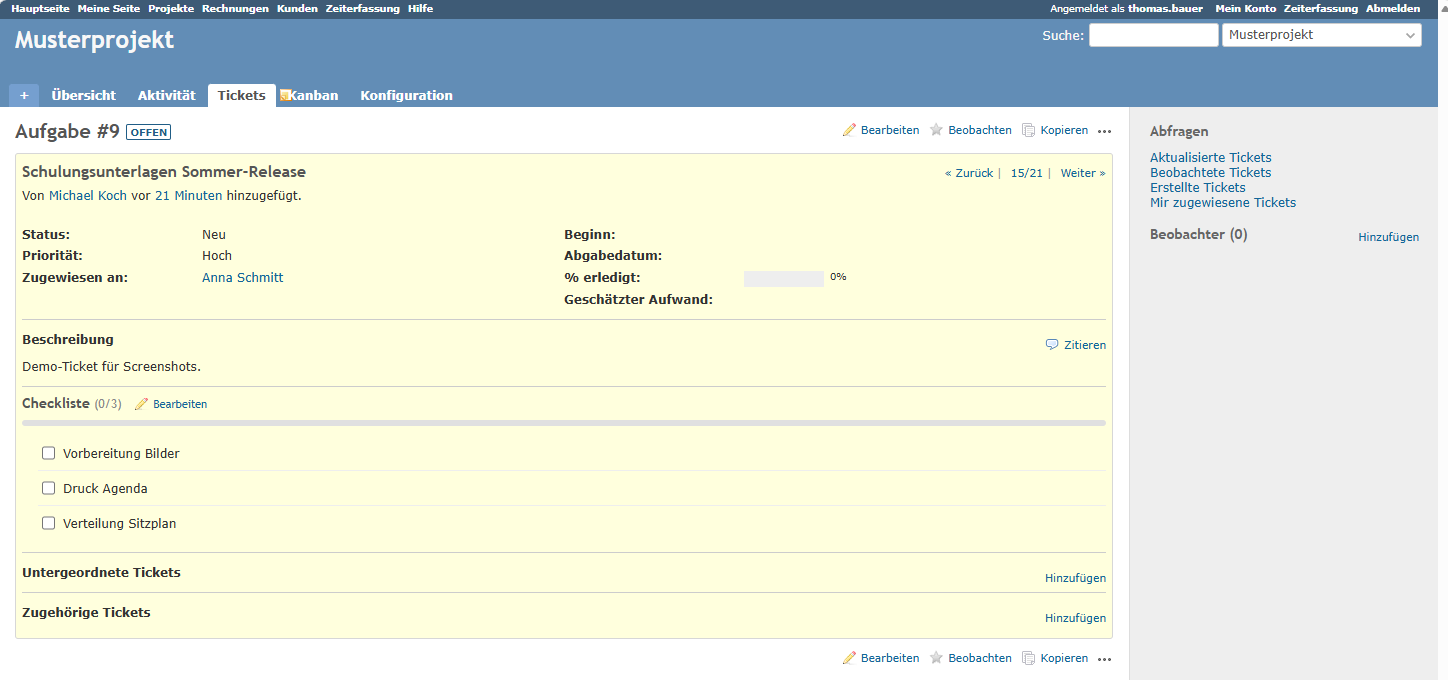Image resolution: width=1448 pixels, height=680 pixels.
Task: Open the Musterprojekt project selector dropdown
Action: [x=1321, y=34]
